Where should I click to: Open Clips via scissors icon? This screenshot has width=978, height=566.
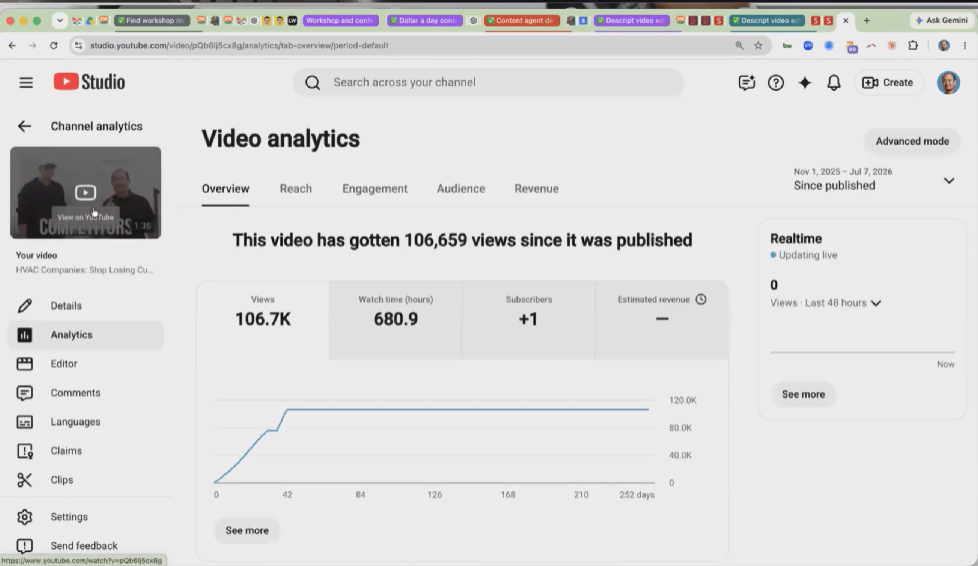tap(24, 480)
